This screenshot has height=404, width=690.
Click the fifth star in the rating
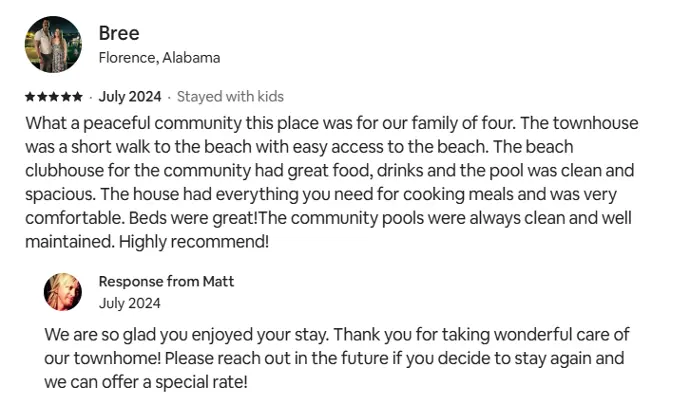[x=77, y=96]
